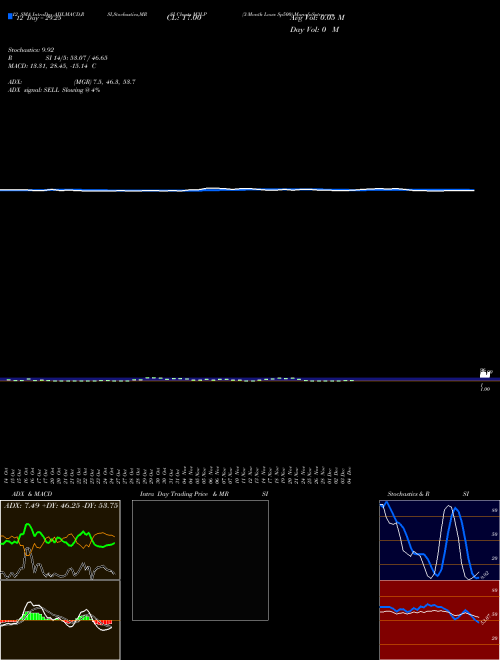Open the empty Intra Day Trading Price chart
The image size is (500, 660).
point(200,560)
